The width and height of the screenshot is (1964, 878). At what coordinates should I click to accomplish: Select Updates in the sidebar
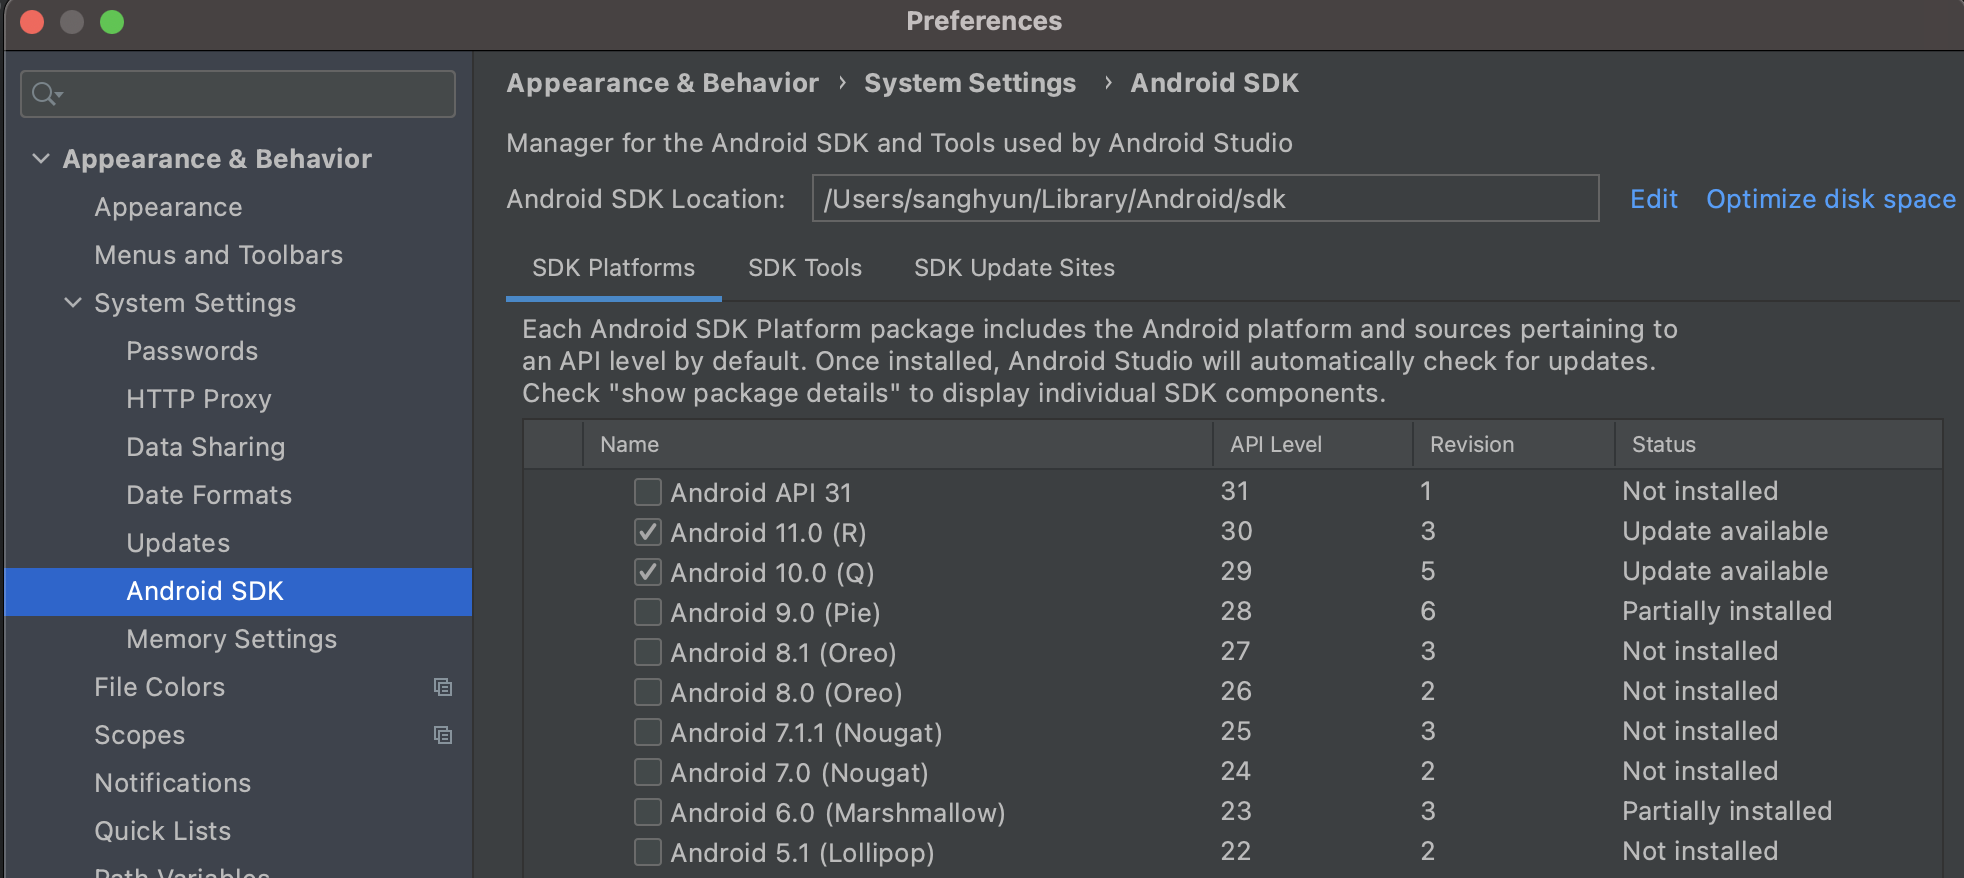[x=178, y=543]
